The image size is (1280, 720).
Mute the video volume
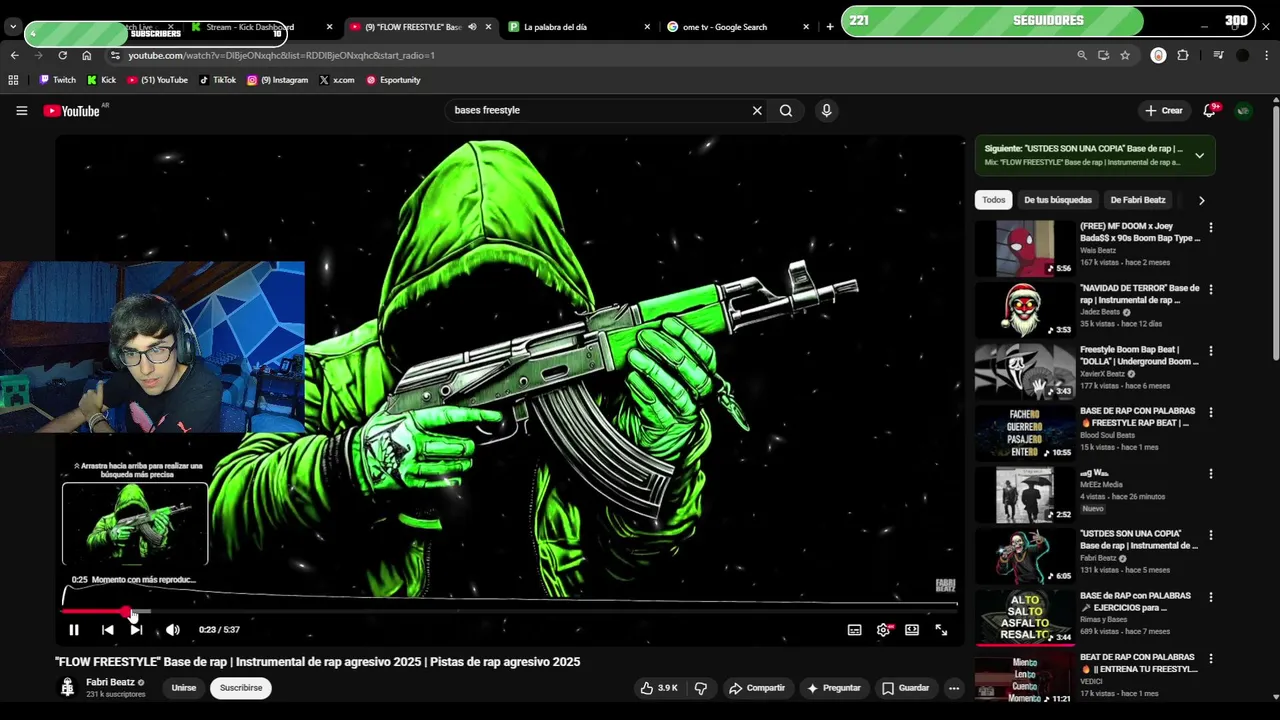pos(172,630)
